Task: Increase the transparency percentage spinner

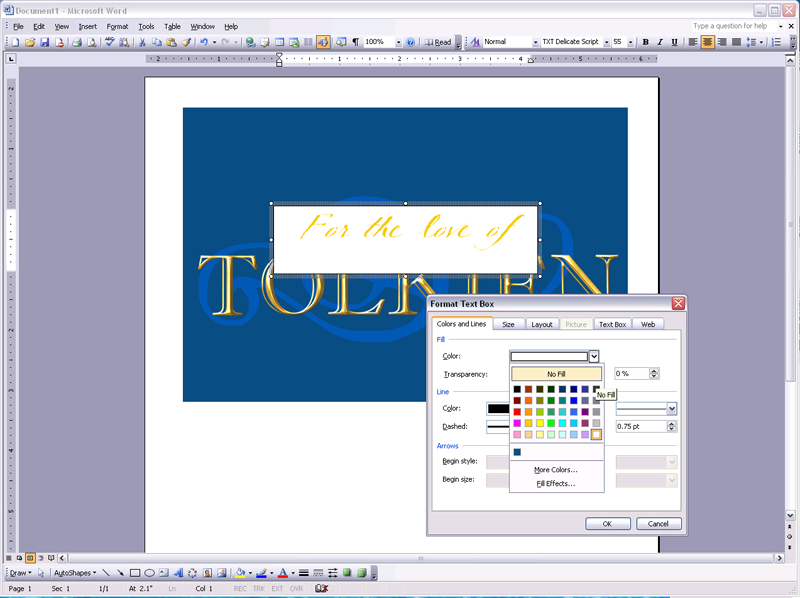Action: coord(654,371)
